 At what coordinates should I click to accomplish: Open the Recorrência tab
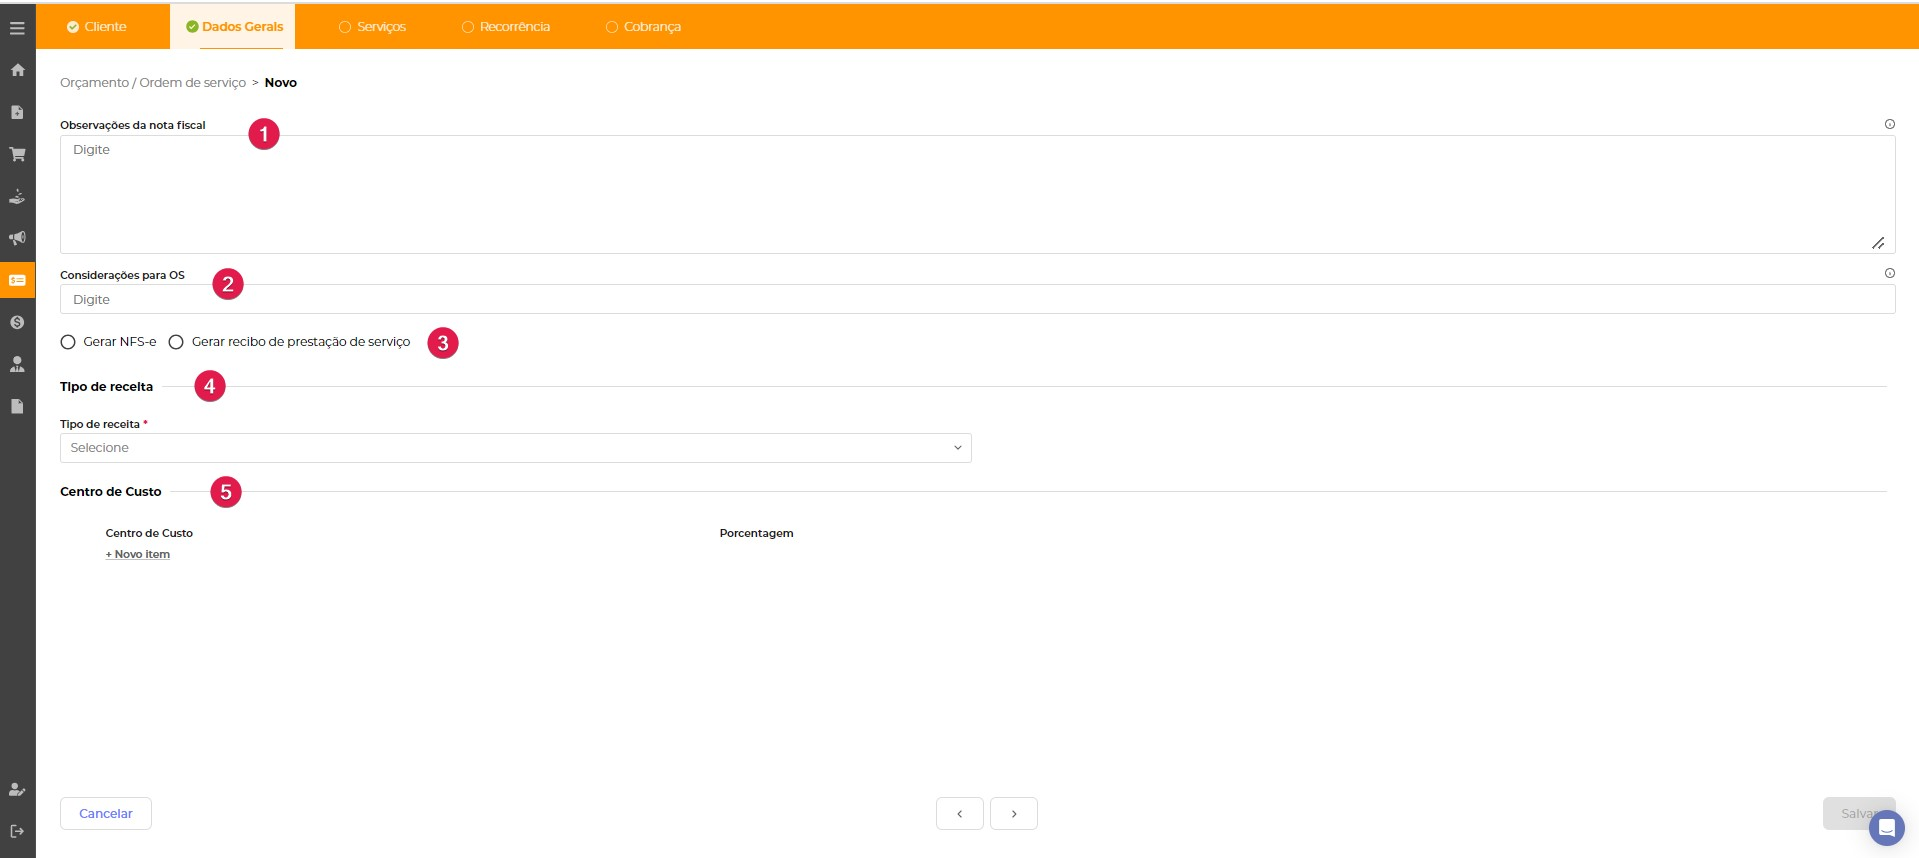tap(506, 27)
